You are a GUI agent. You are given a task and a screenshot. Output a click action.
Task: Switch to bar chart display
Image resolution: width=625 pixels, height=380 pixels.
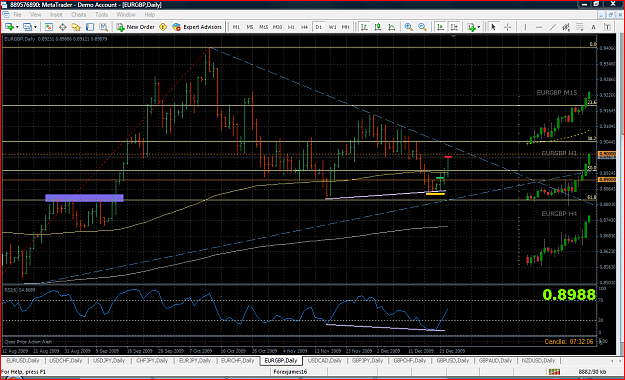tap(364, 27)
